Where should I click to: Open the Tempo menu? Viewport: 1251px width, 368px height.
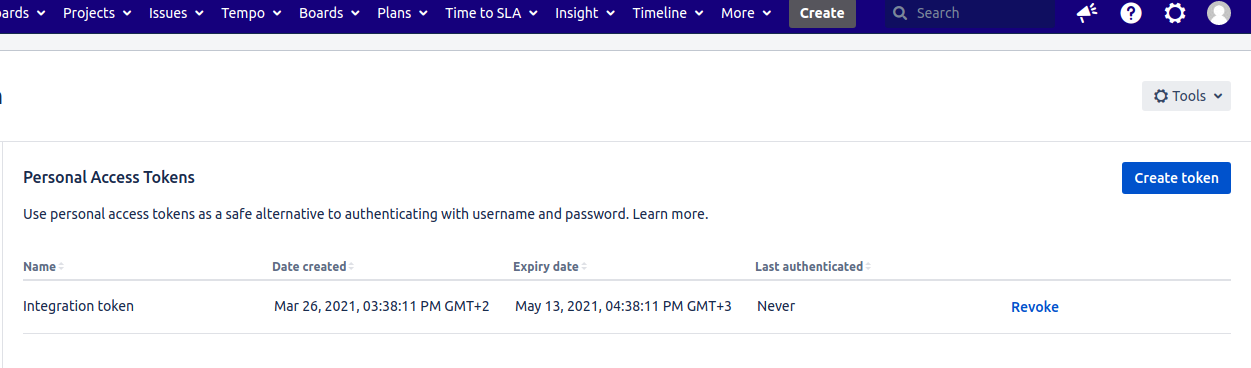[x=251, y=13]
